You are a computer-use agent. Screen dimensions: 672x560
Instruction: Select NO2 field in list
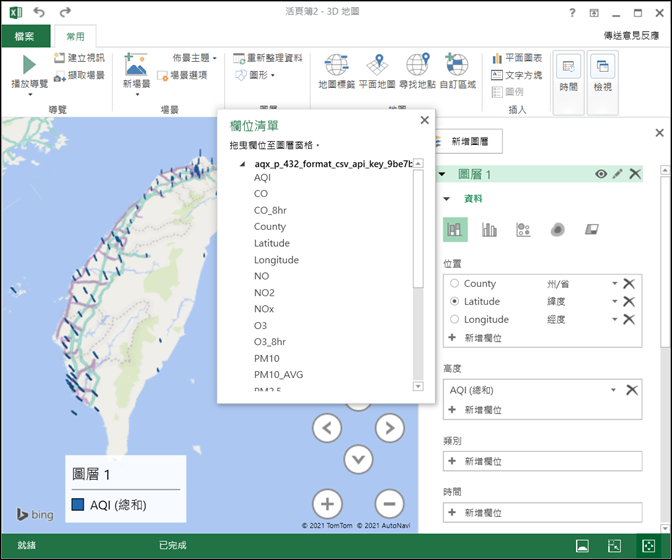pyautogui.click(x=264, y=293)
